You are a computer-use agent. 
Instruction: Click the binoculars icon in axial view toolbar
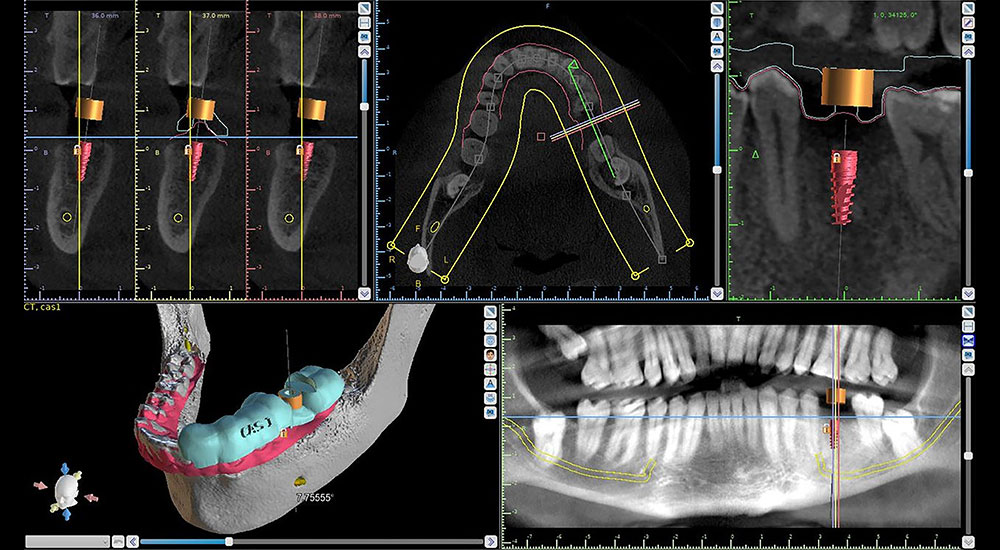[x=717, y=50]
